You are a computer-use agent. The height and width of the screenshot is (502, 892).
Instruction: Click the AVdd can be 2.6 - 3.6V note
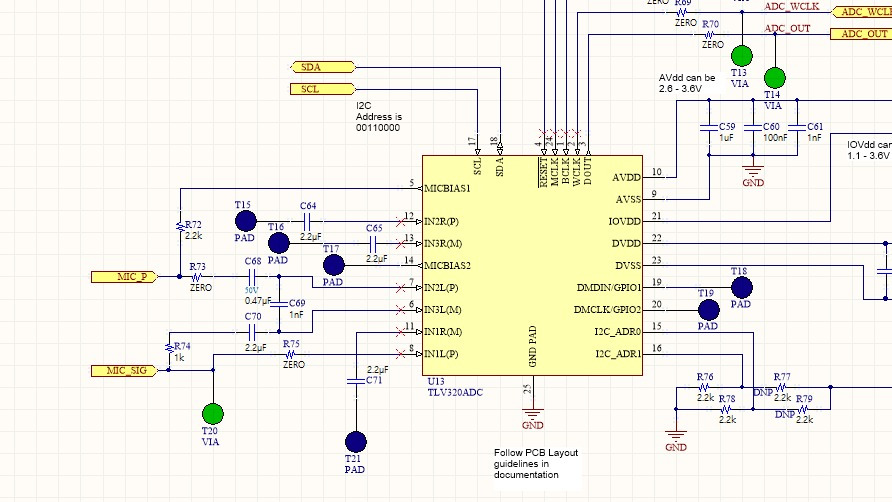coord(687,83)
